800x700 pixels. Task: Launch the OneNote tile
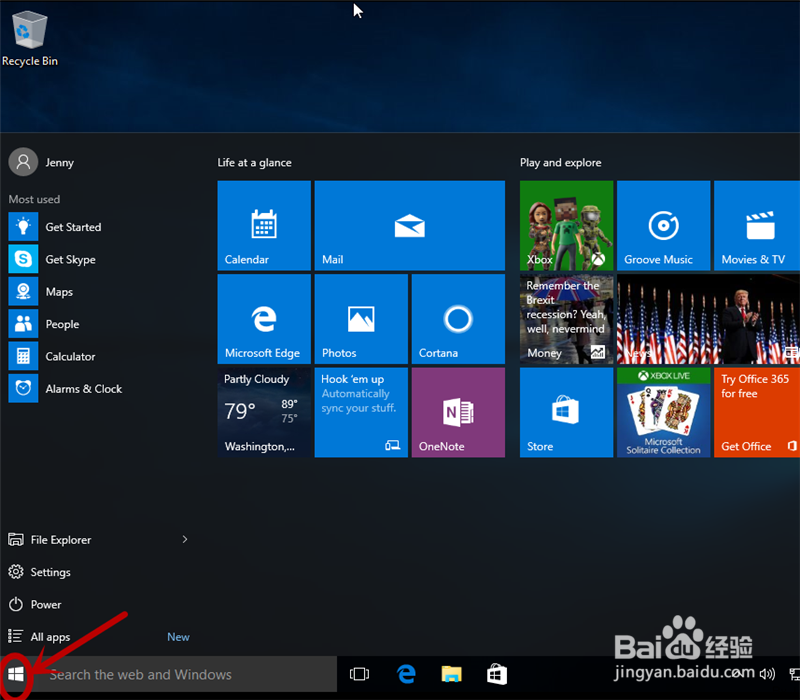458,412
